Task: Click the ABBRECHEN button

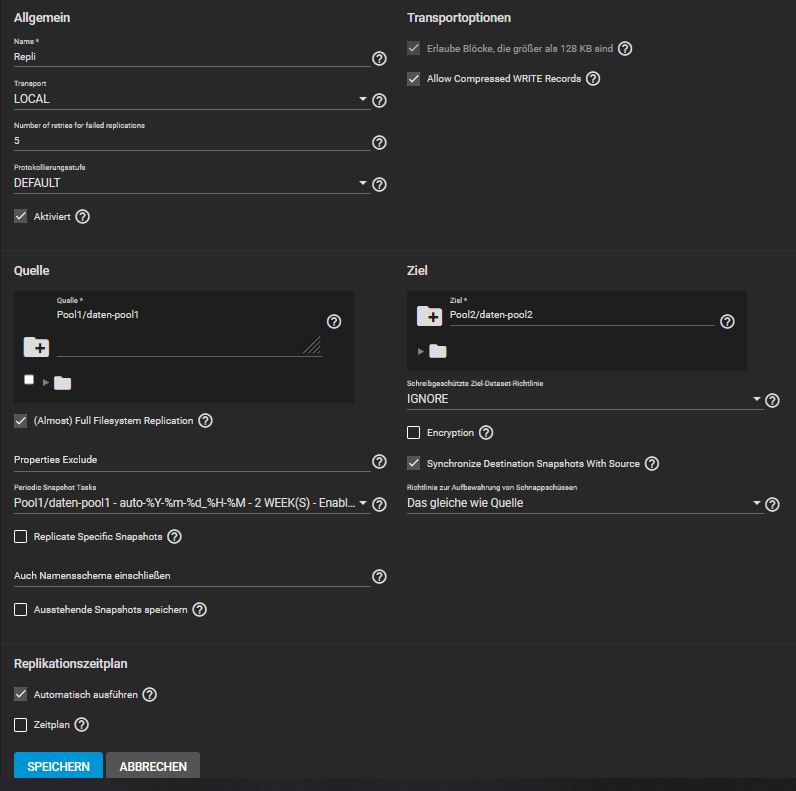Action: tap(153, 766)
